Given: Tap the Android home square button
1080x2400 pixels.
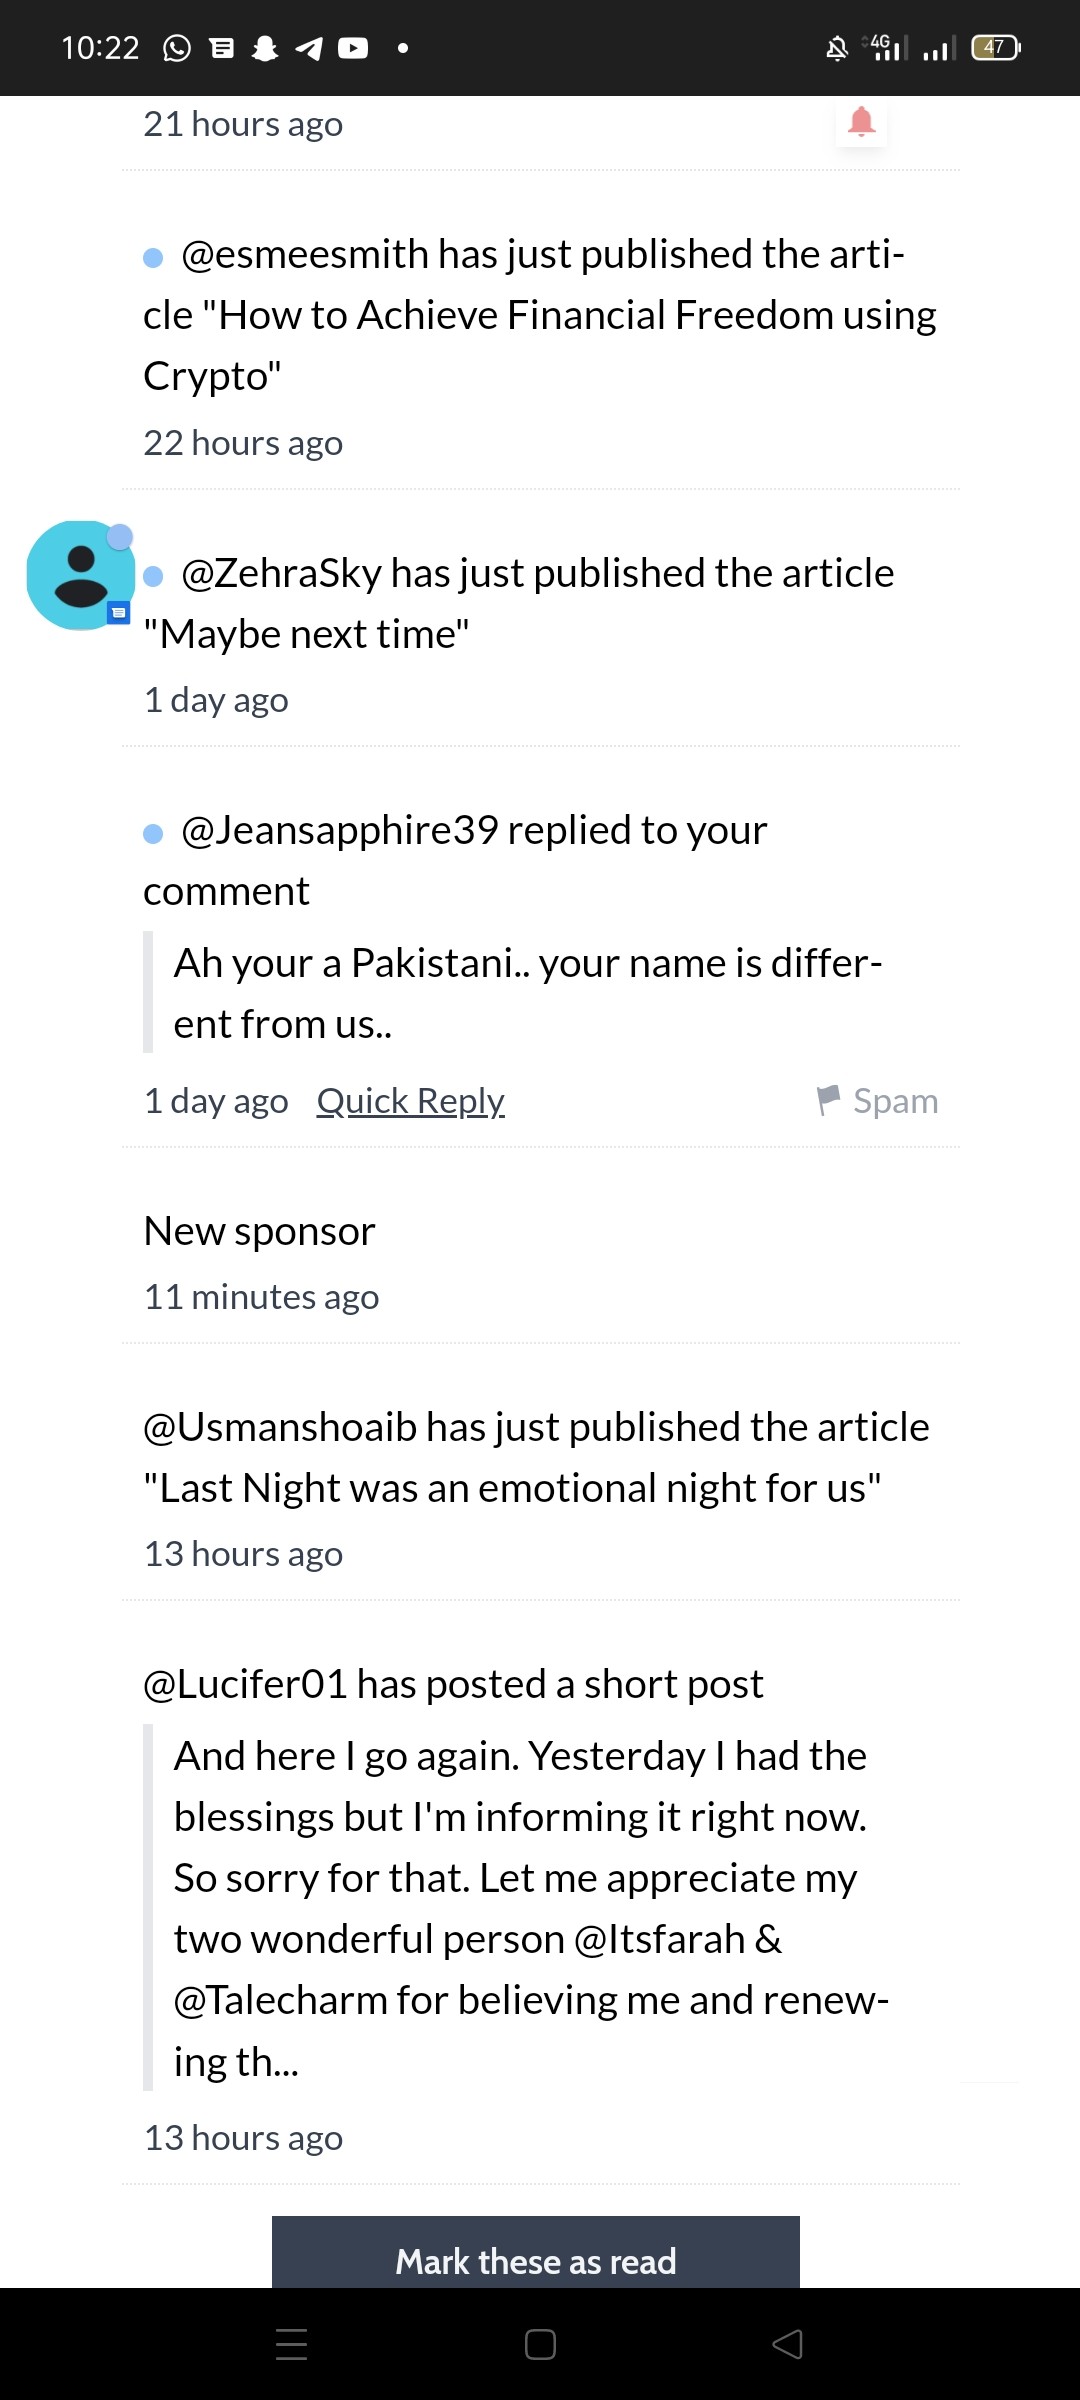Looking at the screenshot, I should tap(540, 2344).
